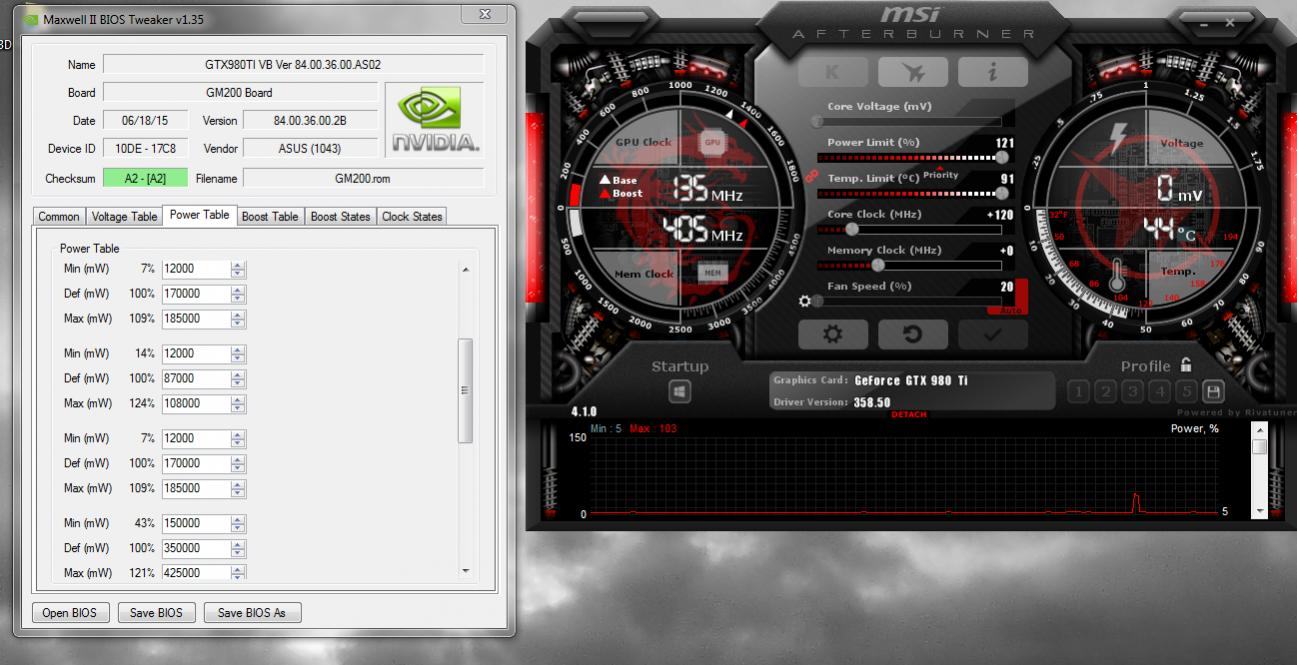
Task: Switch to the Voltage Table tab
Action: pos(124,216)
